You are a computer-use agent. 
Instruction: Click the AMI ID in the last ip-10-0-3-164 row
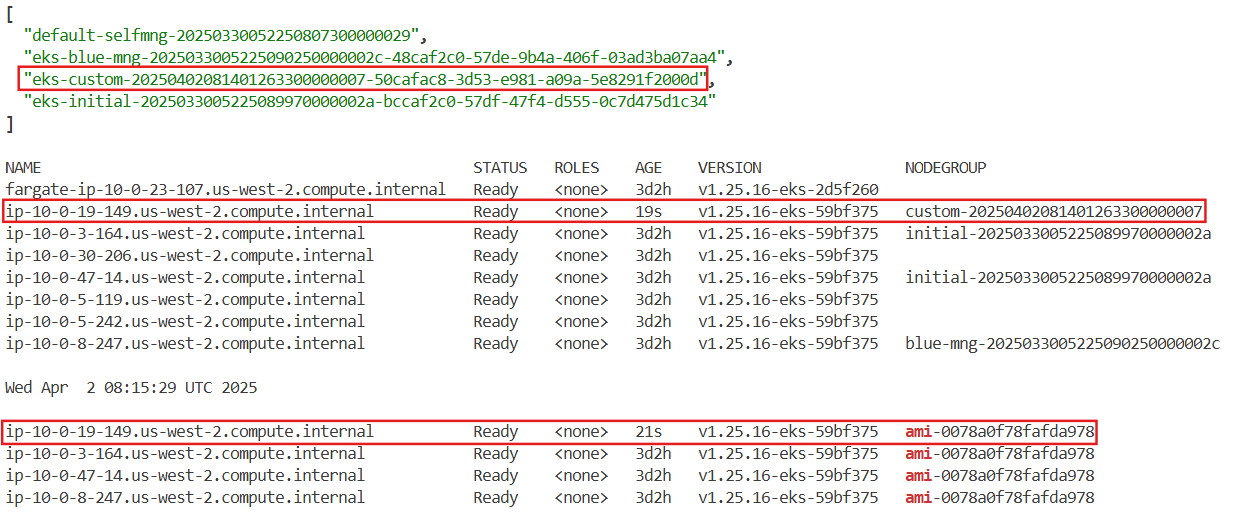(x=1000, y=454)
